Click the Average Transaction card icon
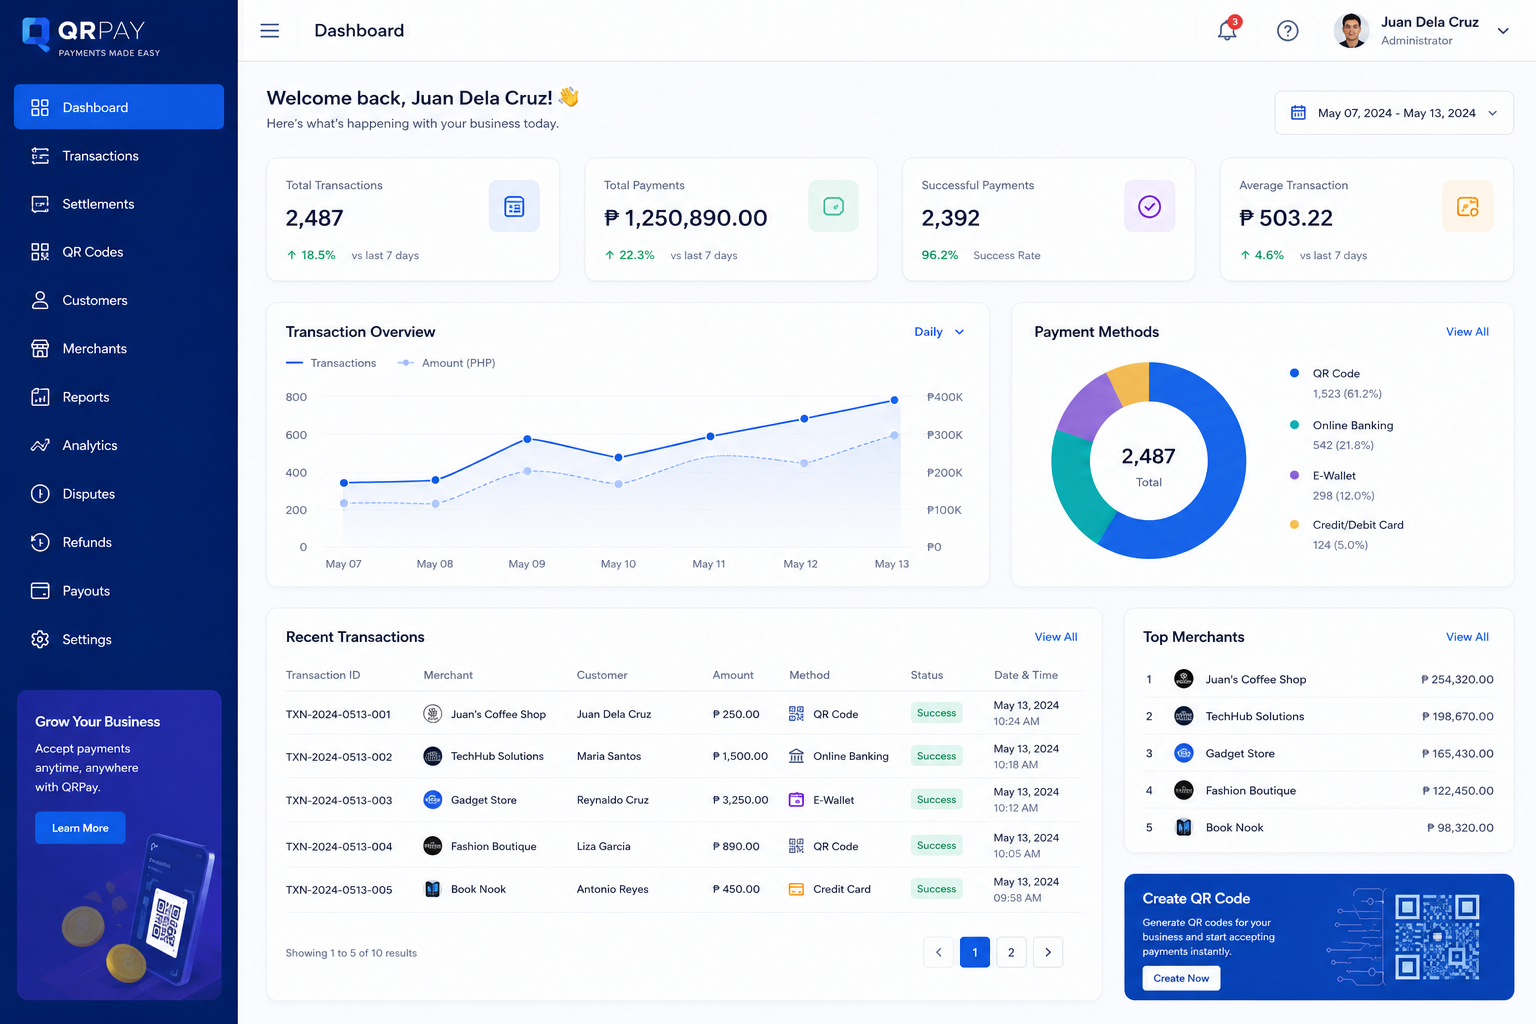The width and height of the screenshot is (1536, 1024). (1468, 206)
